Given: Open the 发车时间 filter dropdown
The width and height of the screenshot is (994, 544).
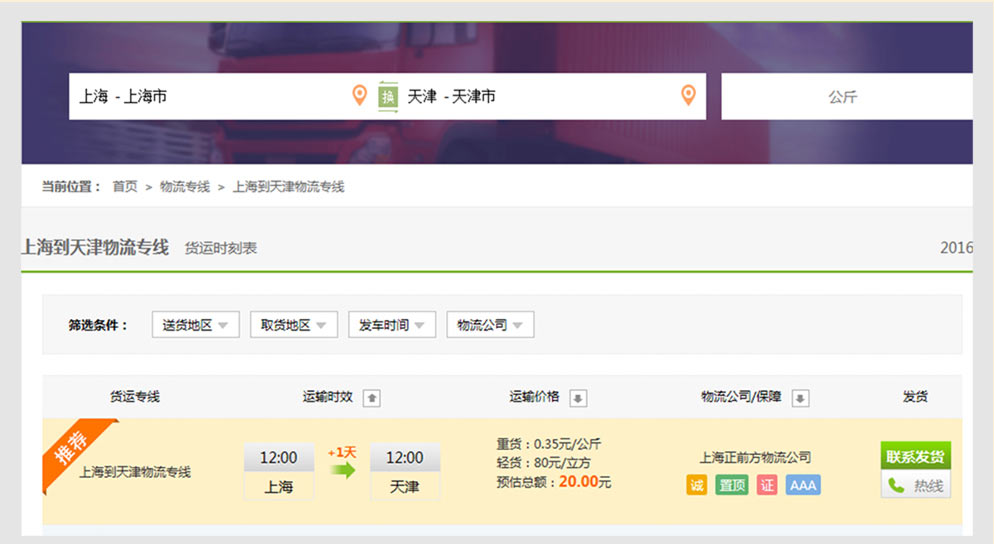Looking at the screenshot, I should [x=392, y=325].
